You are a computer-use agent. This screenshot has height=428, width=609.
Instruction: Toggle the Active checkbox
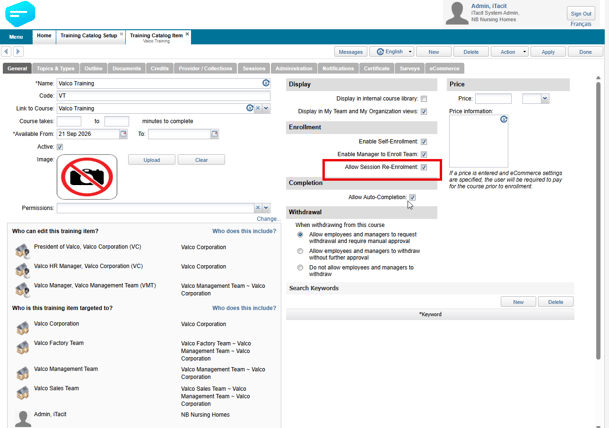point(60,147)
